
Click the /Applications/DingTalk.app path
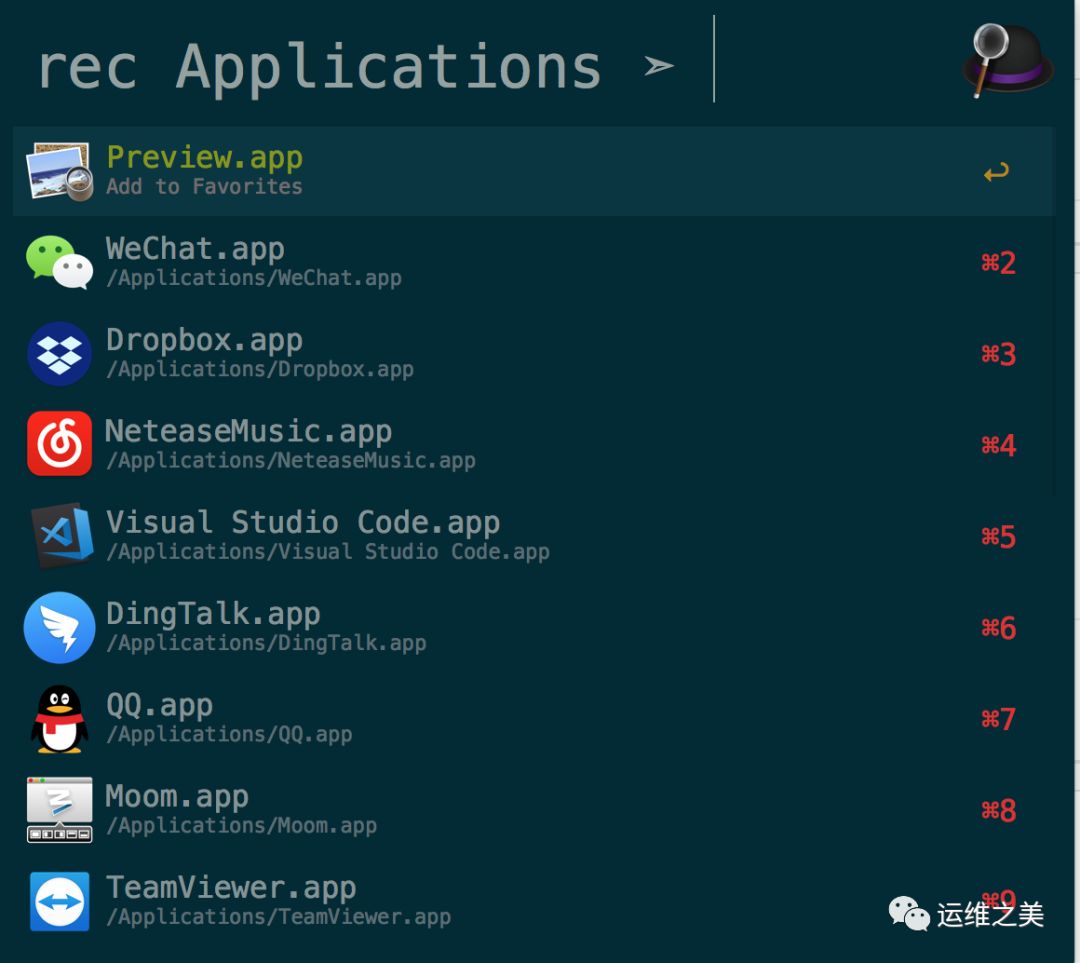pos(266,643)
